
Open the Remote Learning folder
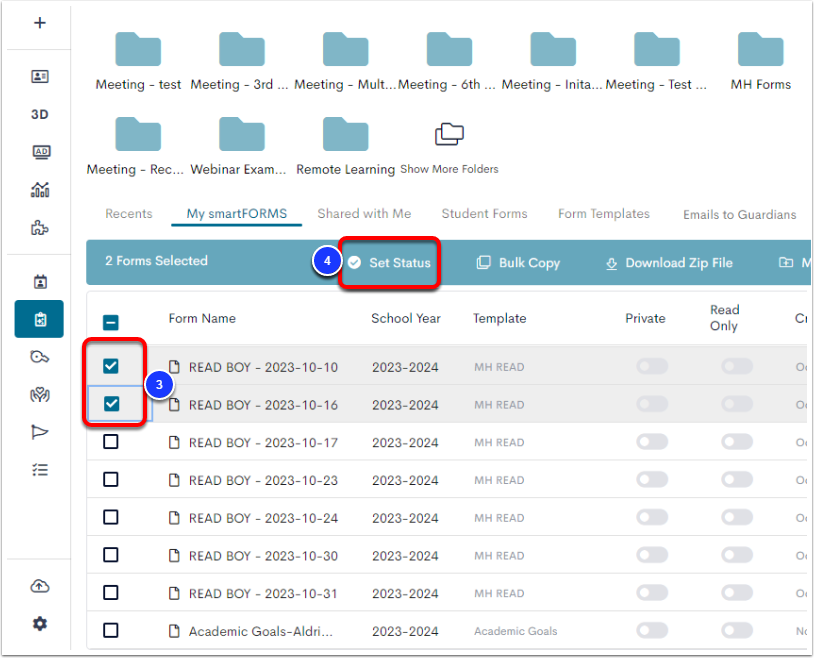point(345,146)
